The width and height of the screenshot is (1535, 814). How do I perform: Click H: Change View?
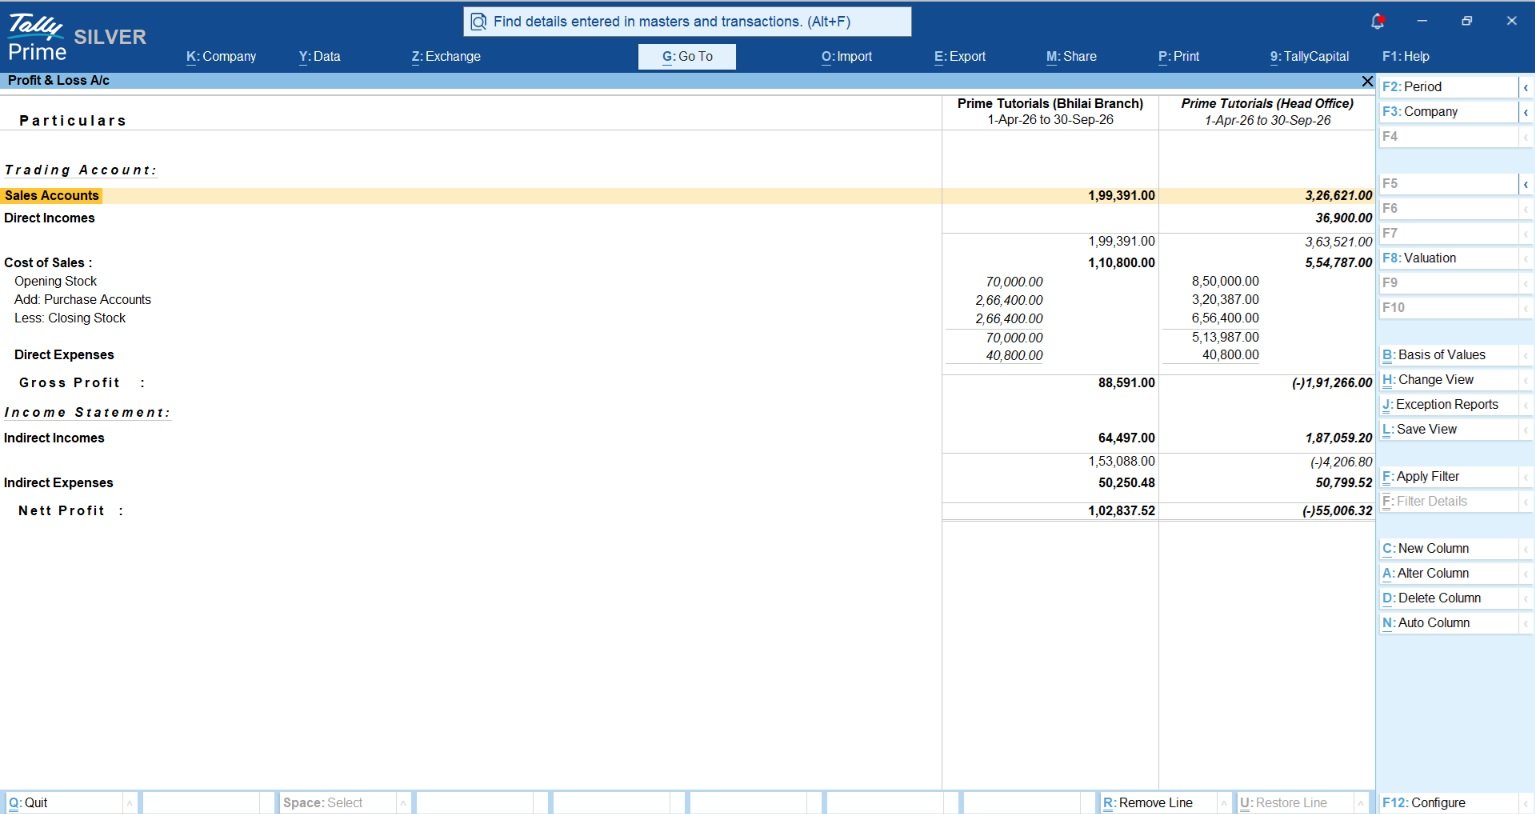pyautogui.click(x=1448, y=380)
